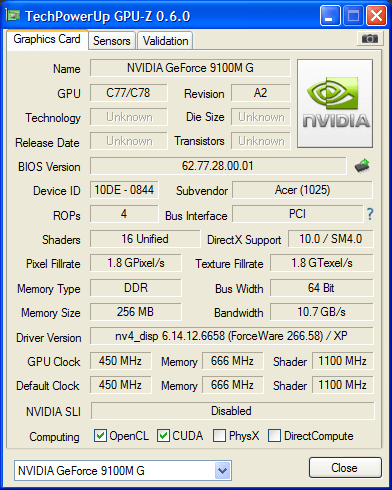Click the Die Size field showing Unknown
The width and height of the screenshot is (392, 490).
pos(261,117)
